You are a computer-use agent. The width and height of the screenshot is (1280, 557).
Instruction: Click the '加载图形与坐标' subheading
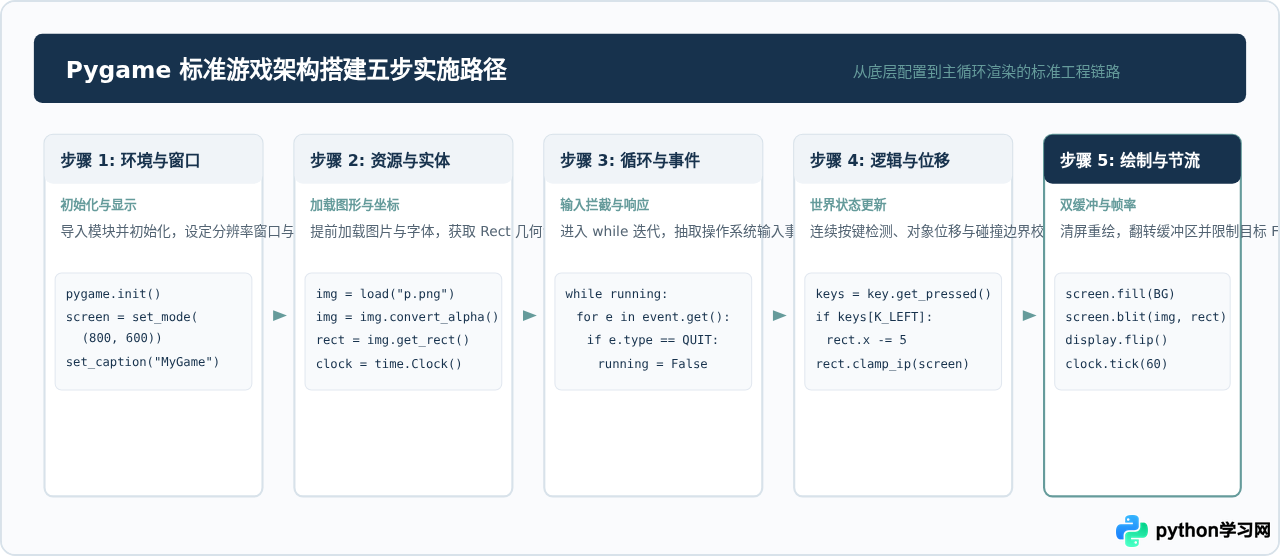coord(354,205)
